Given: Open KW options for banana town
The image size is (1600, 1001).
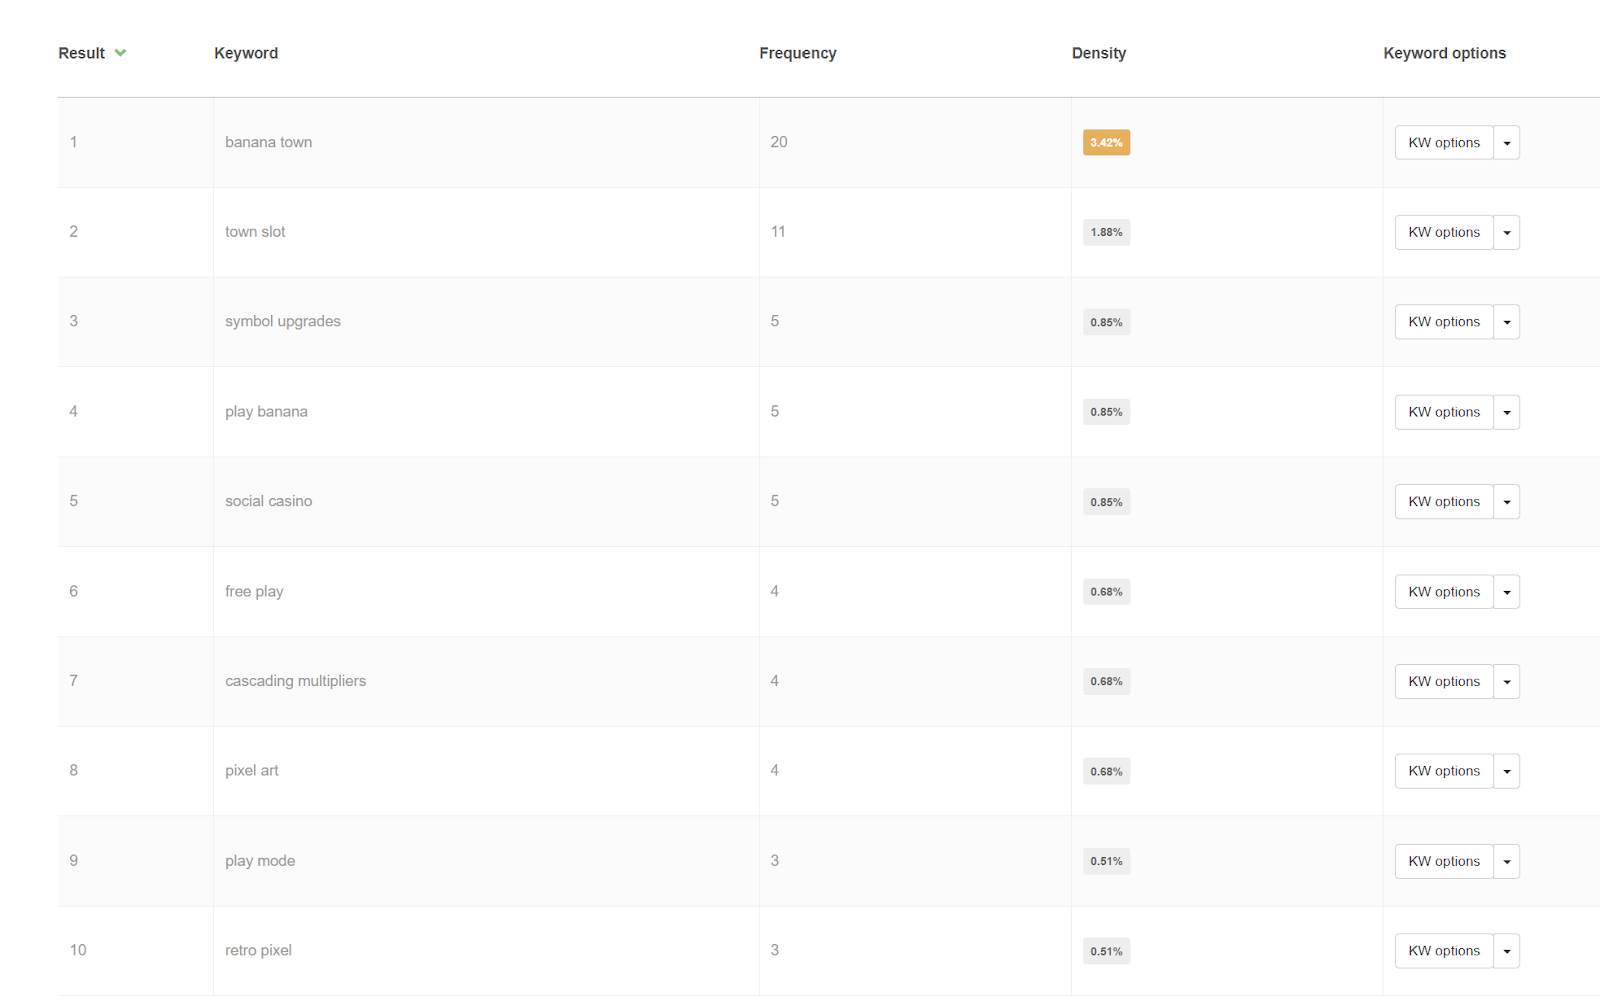Looking at the screenshot, I should pyautogui.click(x=1443, y=143).
